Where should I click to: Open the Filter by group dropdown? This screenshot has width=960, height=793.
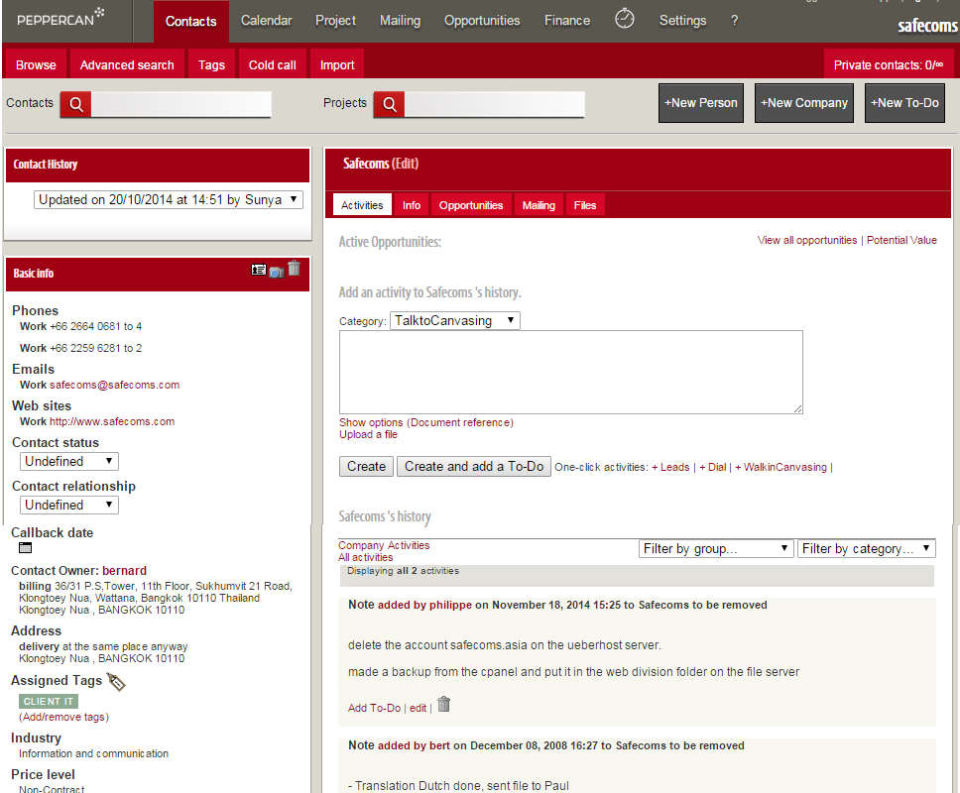[716, 549]
